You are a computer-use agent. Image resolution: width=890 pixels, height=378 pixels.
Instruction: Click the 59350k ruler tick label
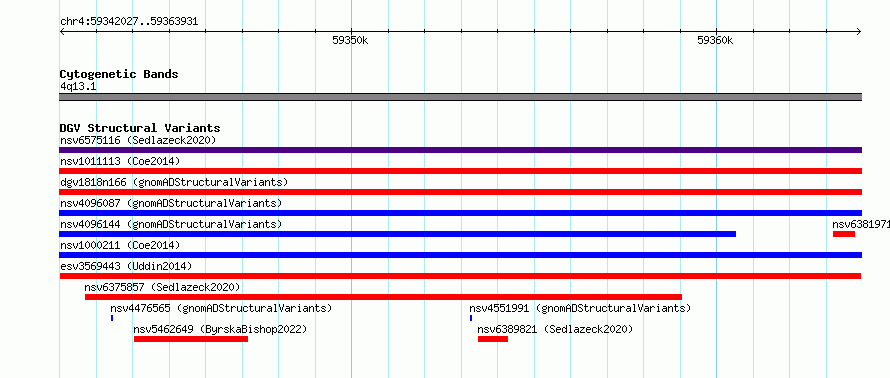coord(350,40)
